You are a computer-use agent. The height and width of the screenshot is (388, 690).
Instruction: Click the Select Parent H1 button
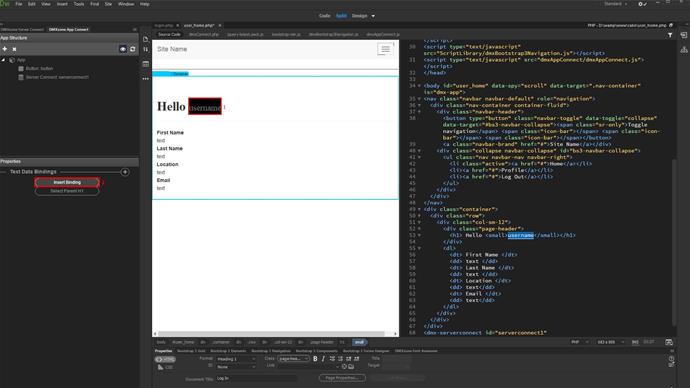[67, 191]
